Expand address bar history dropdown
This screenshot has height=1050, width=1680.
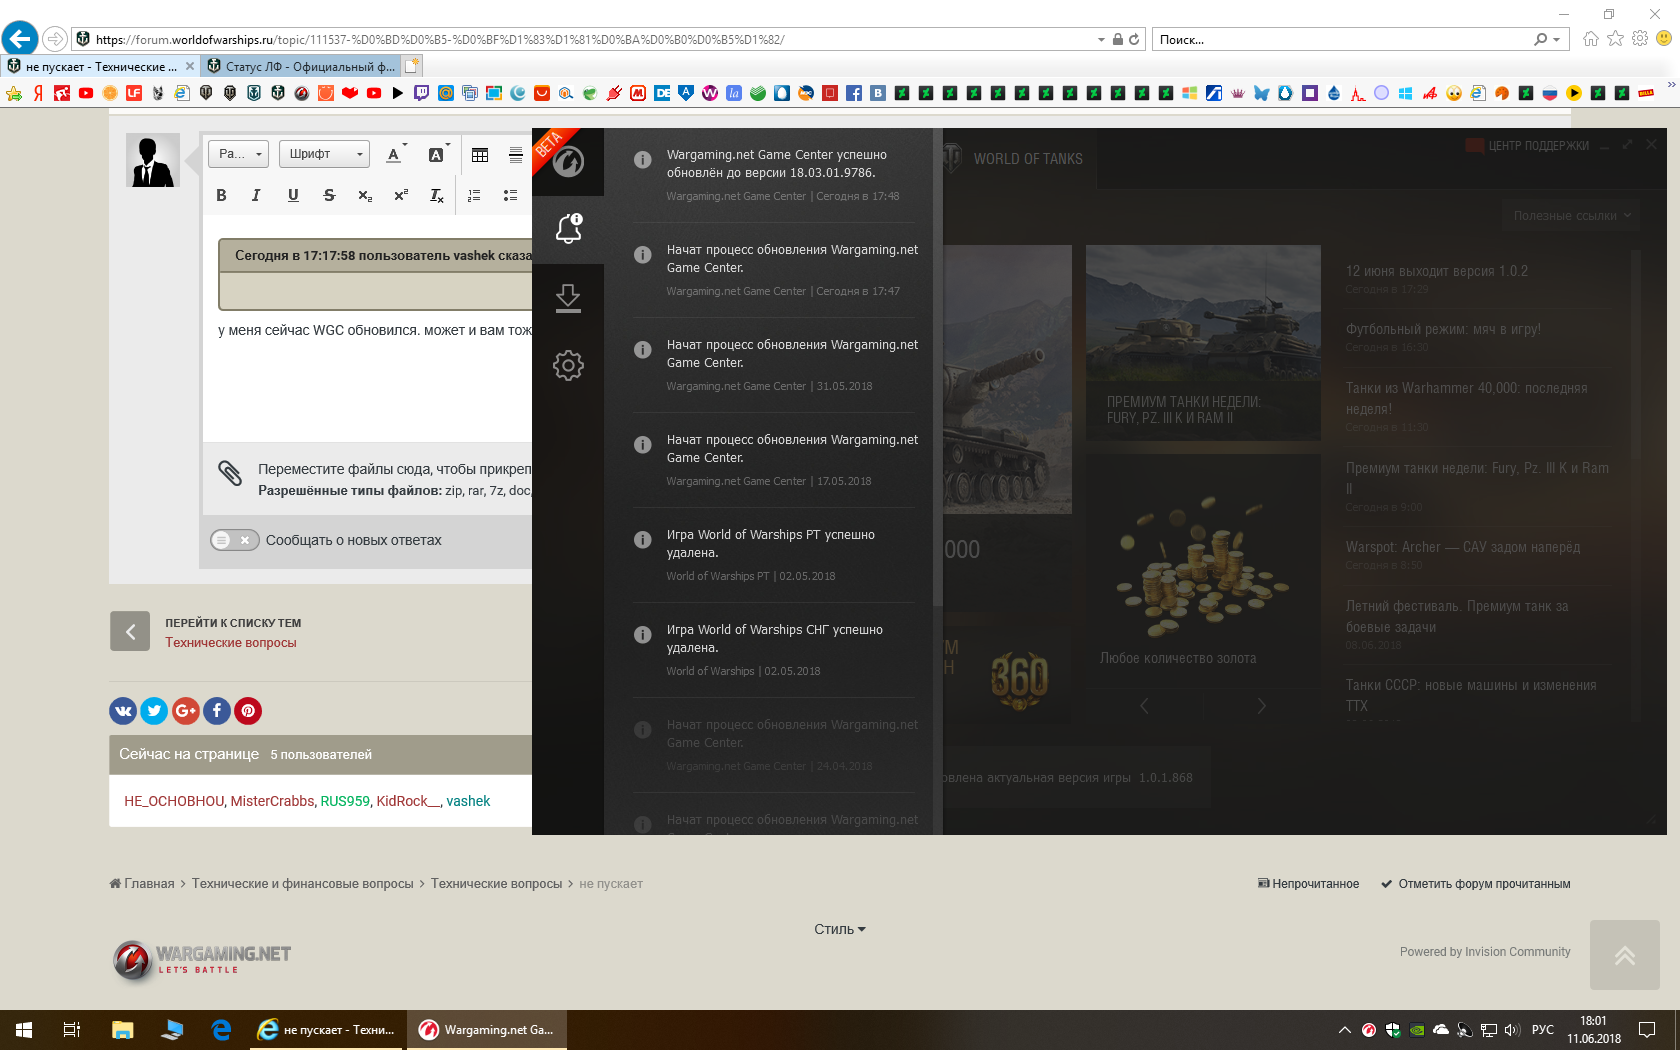coord(1101,39)
